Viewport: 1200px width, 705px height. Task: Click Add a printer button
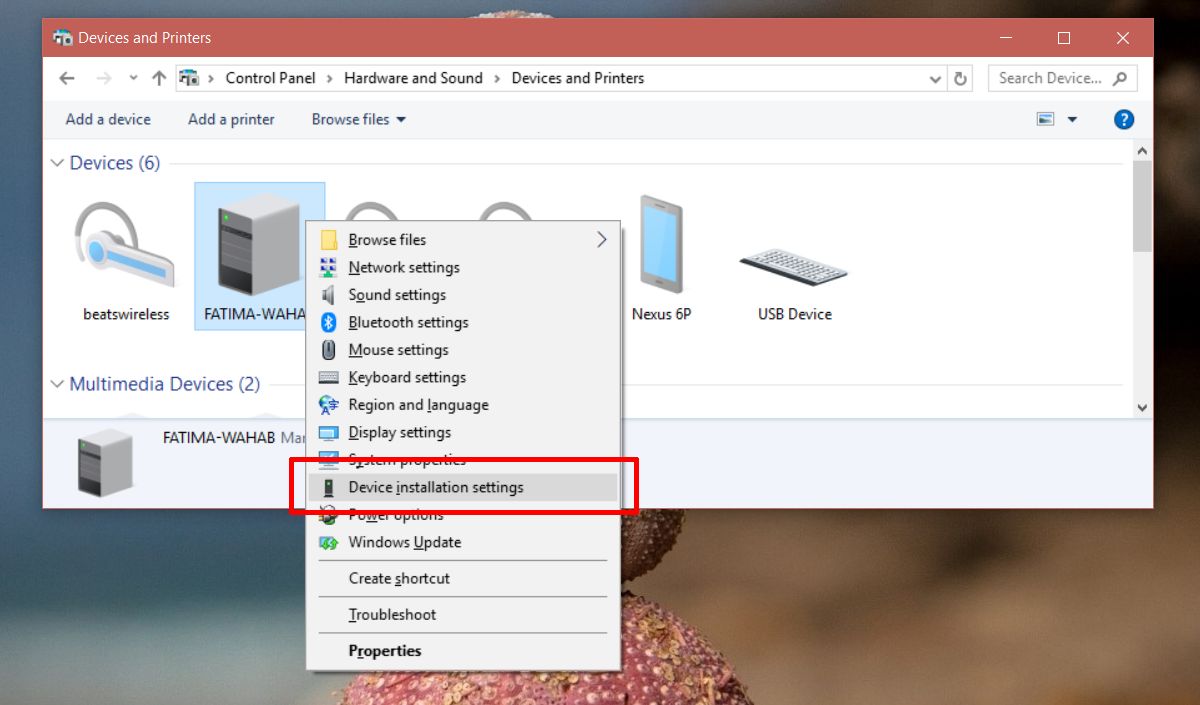(231, 119)
